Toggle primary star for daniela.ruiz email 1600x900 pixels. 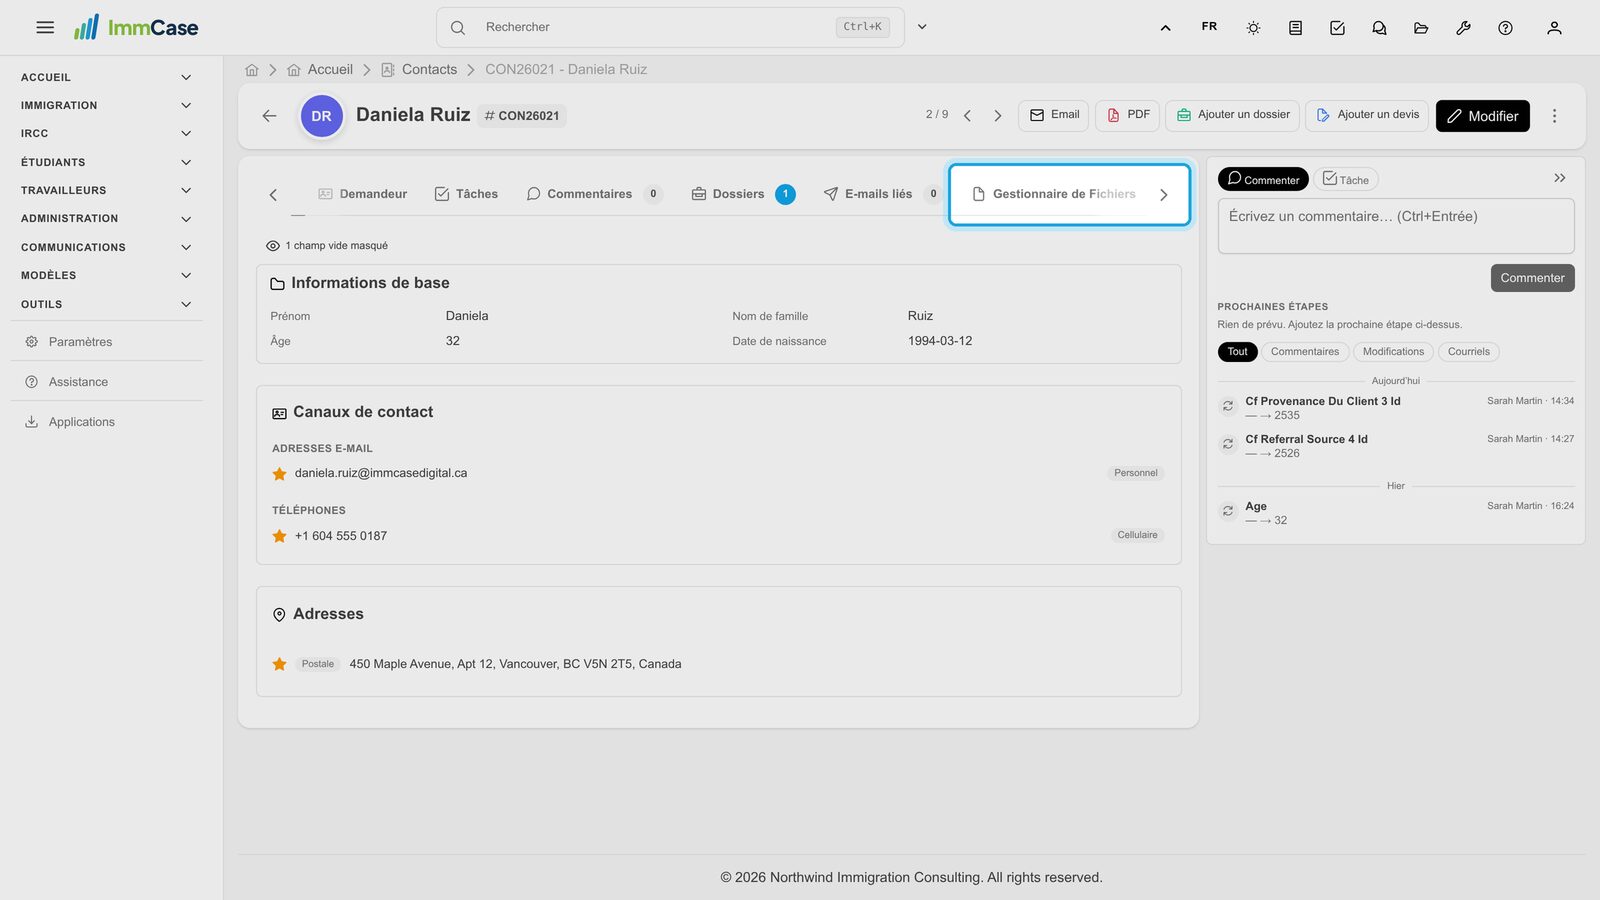click(280, 474)
